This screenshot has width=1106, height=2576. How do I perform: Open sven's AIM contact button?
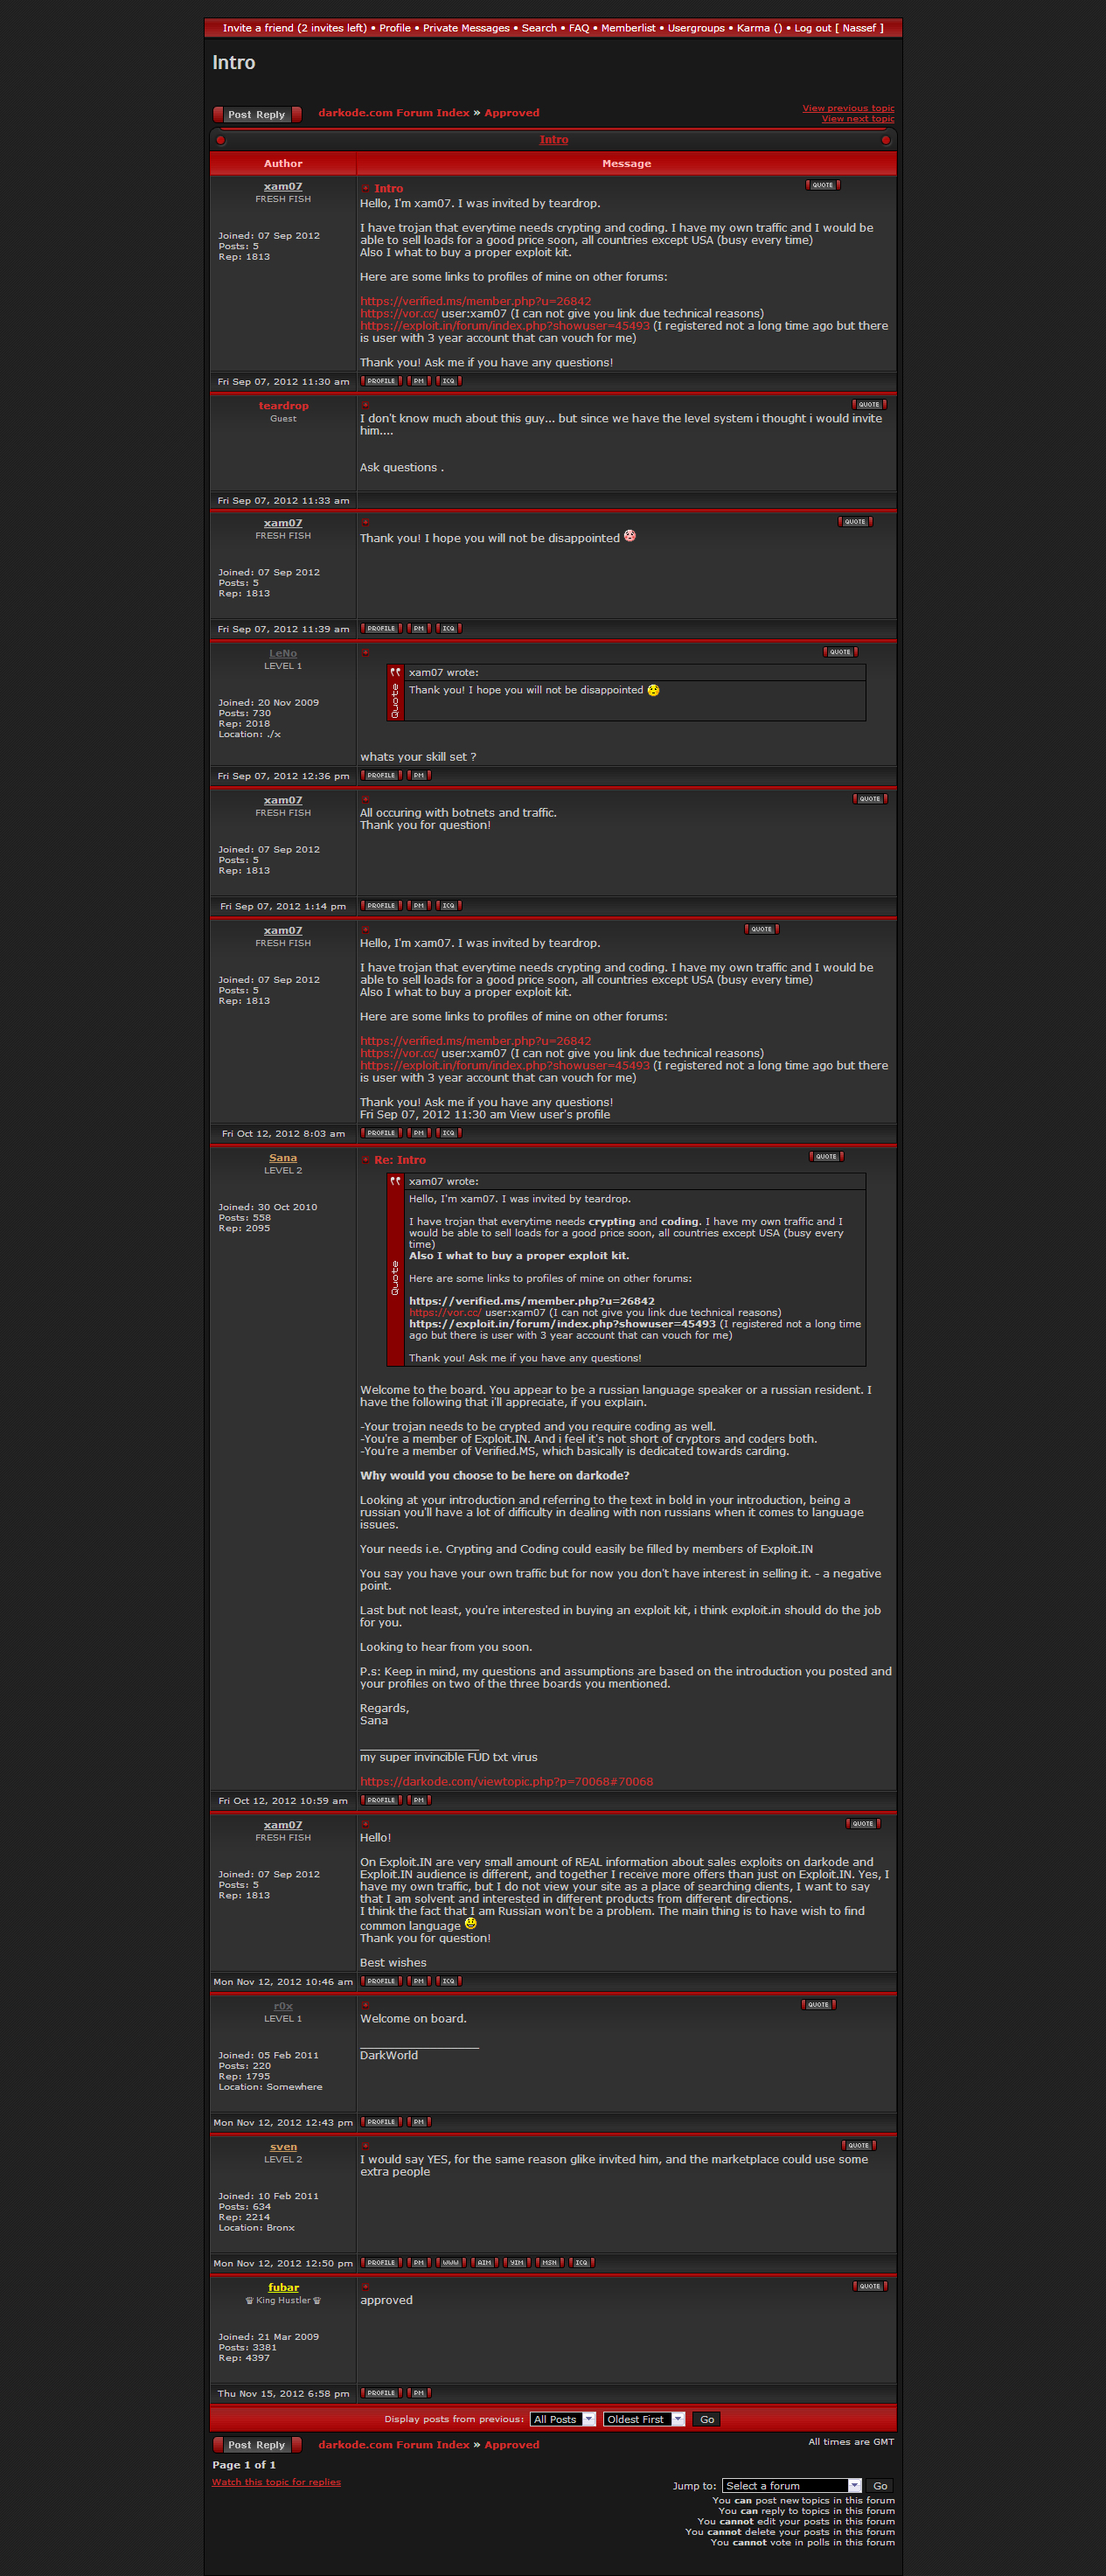pyautogui.click(x=484, y=2263)
